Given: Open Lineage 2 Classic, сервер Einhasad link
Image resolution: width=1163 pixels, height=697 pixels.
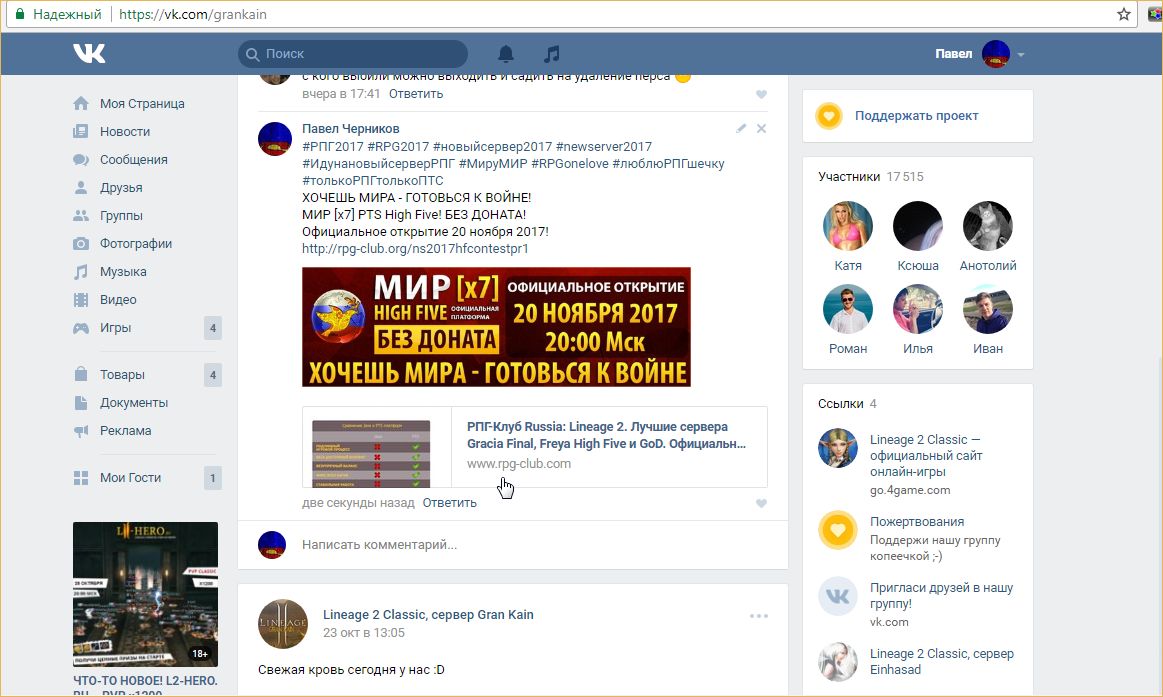Looking at the screenshot, I should [x=942, y=661].
